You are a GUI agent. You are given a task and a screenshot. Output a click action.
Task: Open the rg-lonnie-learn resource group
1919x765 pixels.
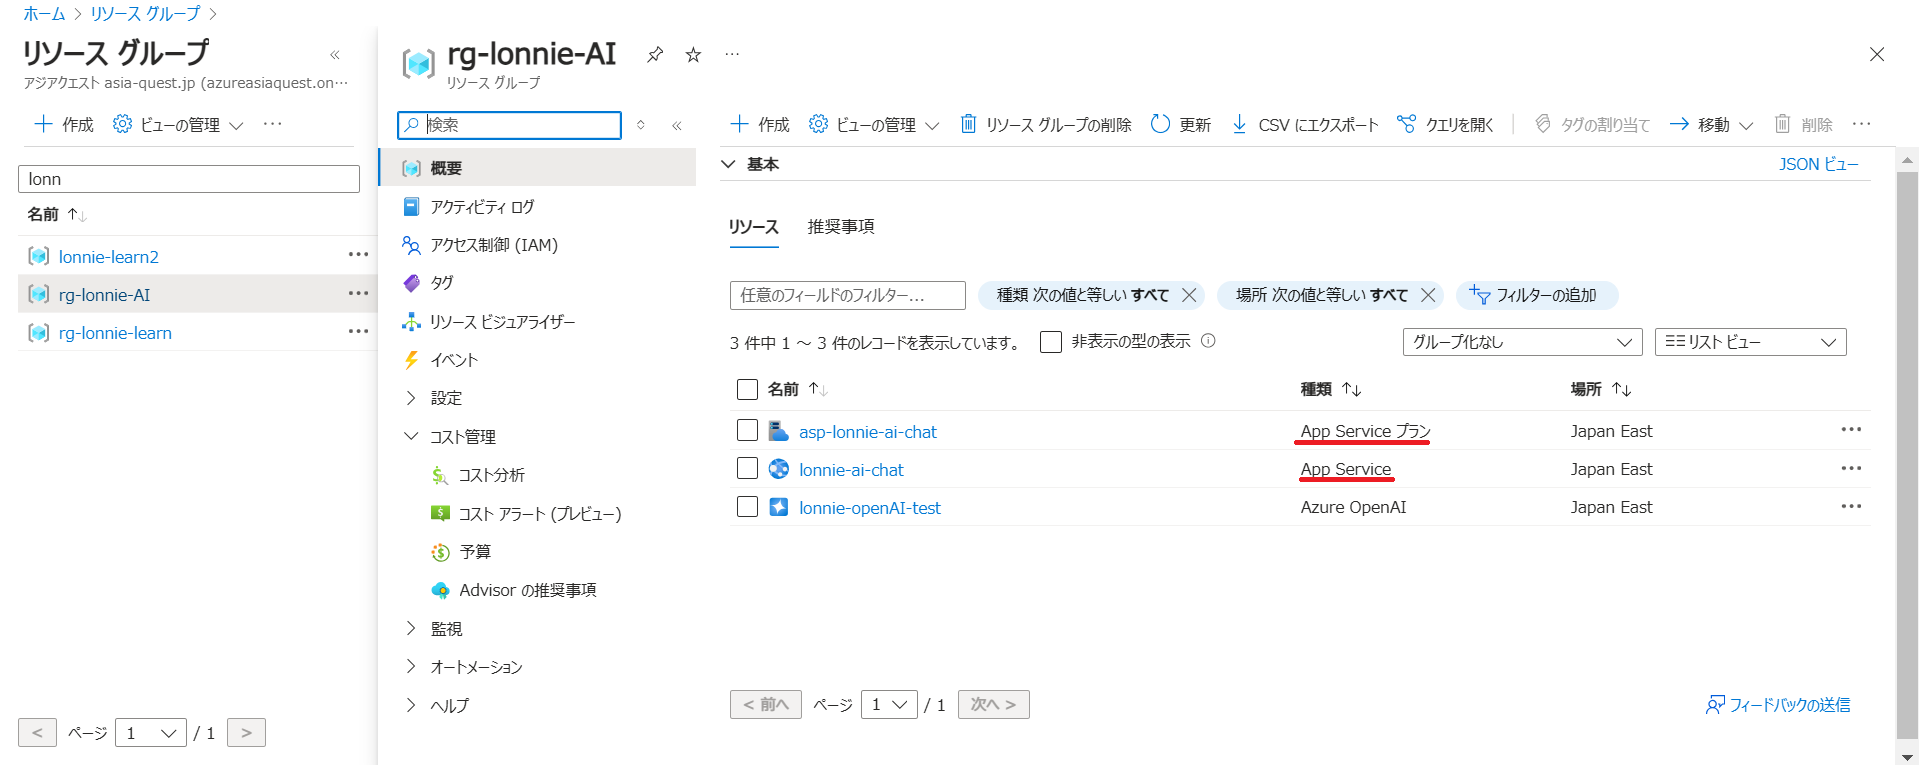115,333
